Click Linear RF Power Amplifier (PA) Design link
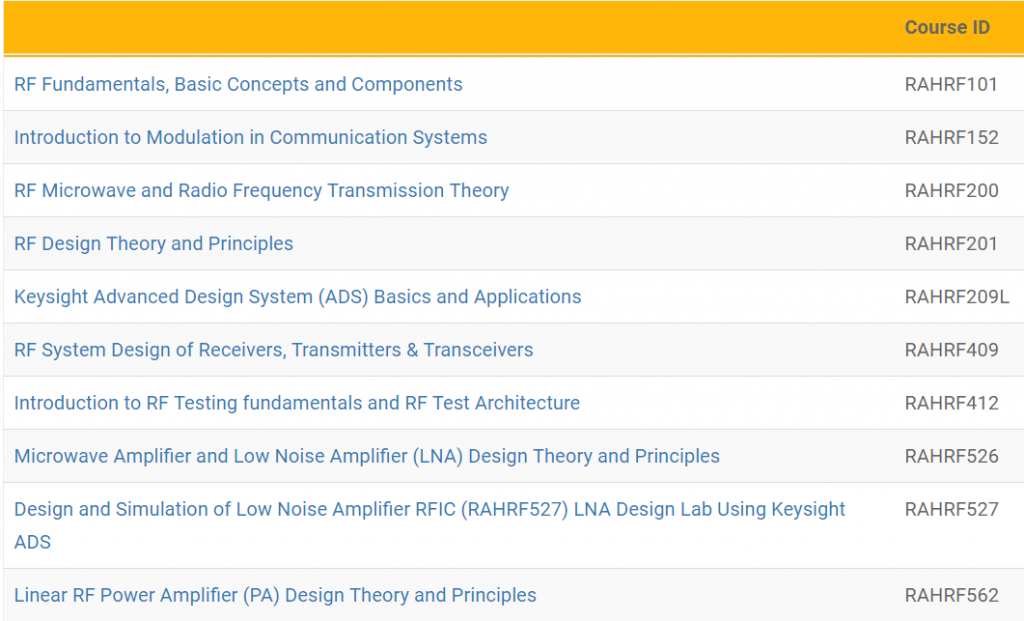The height and width of the screenshot is (621, 1024). pos(275,596)
